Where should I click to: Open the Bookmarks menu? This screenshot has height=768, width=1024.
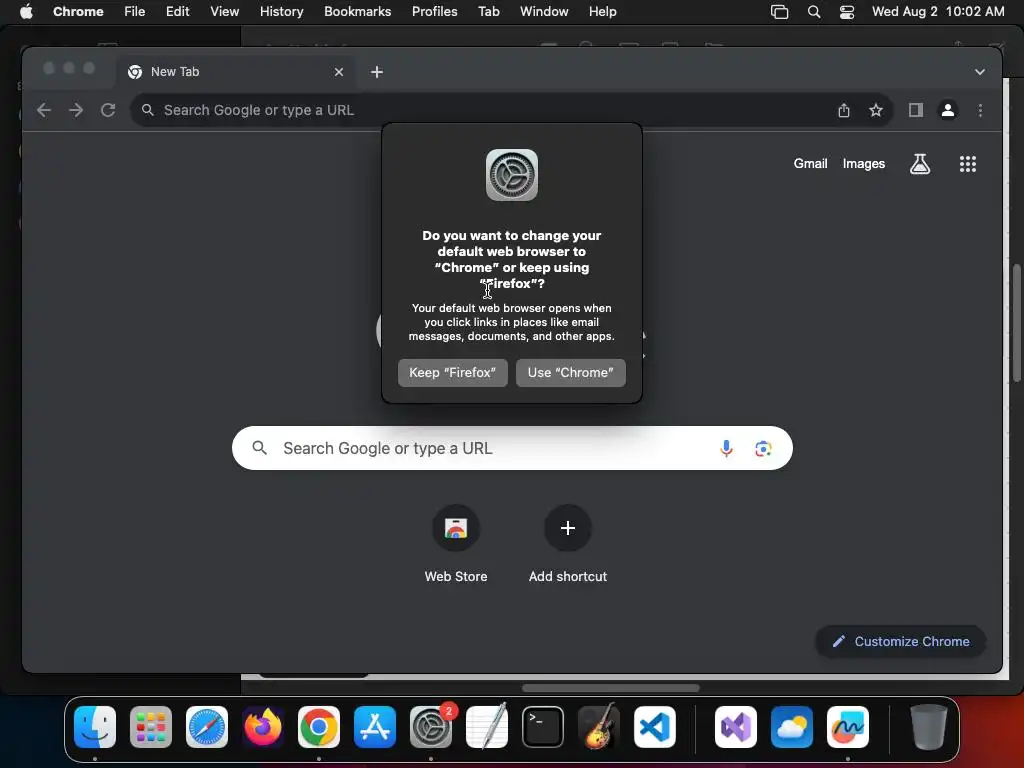(x=357, y=12)
